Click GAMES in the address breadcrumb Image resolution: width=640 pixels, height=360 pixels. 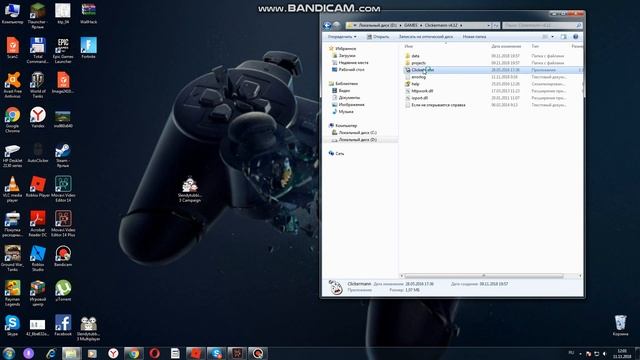[x=411, y=25]
